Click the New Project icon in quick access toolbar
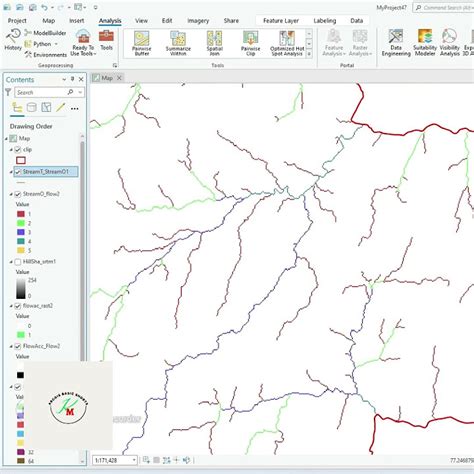474x474 pixels. tap(7, 7)
